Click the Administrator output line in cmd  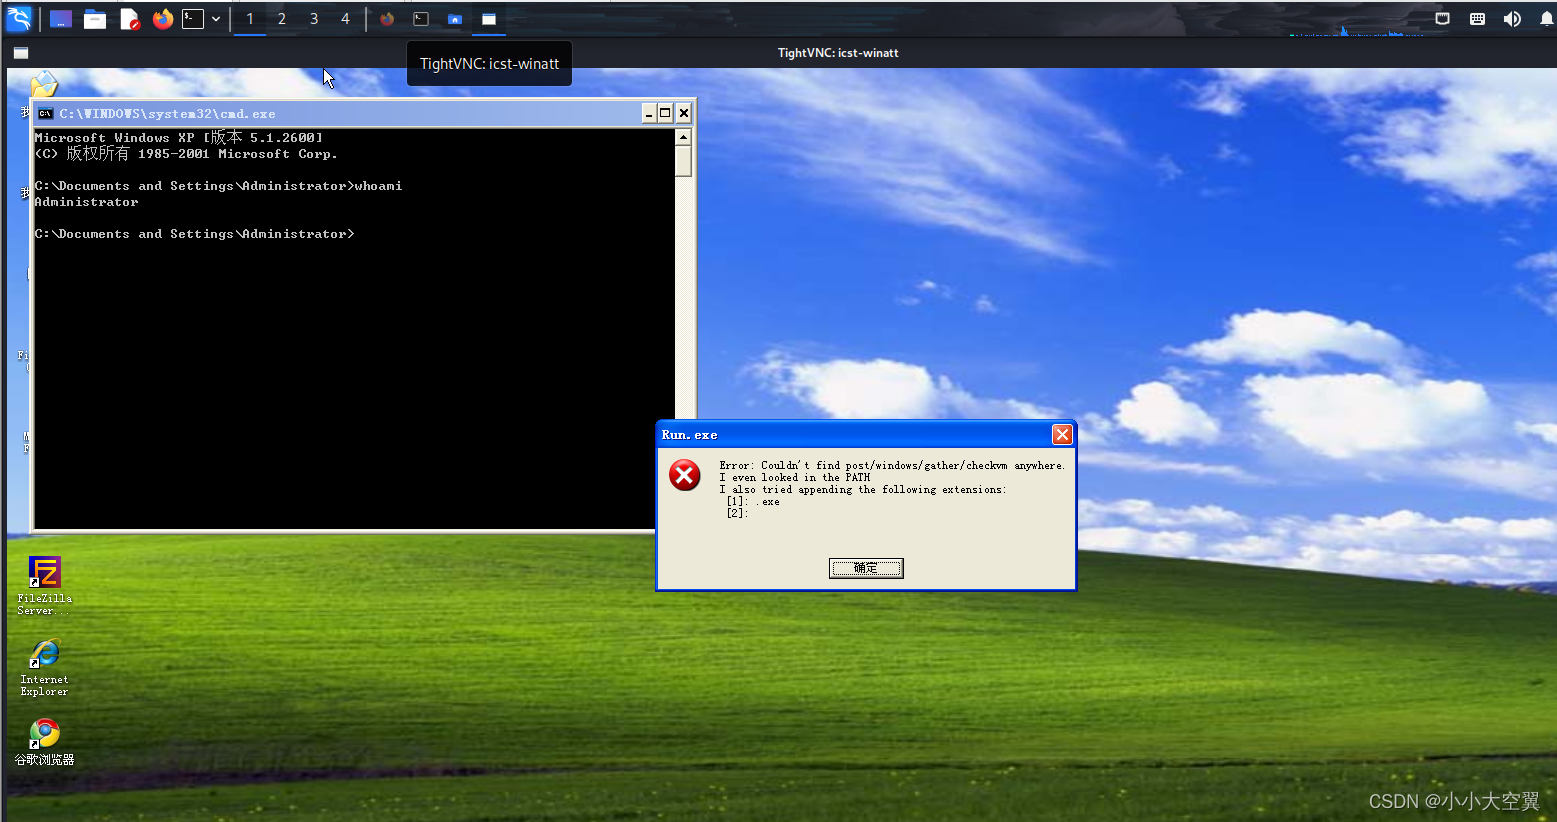coord(86,202)
